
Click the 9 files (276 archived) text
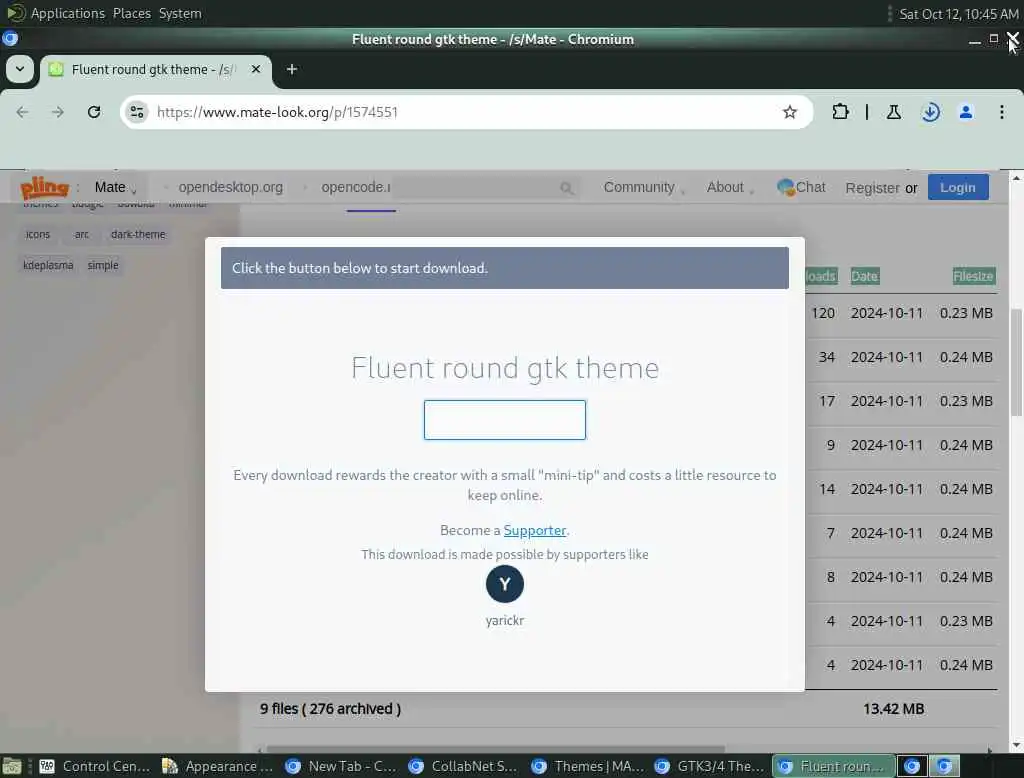[330, 709]
